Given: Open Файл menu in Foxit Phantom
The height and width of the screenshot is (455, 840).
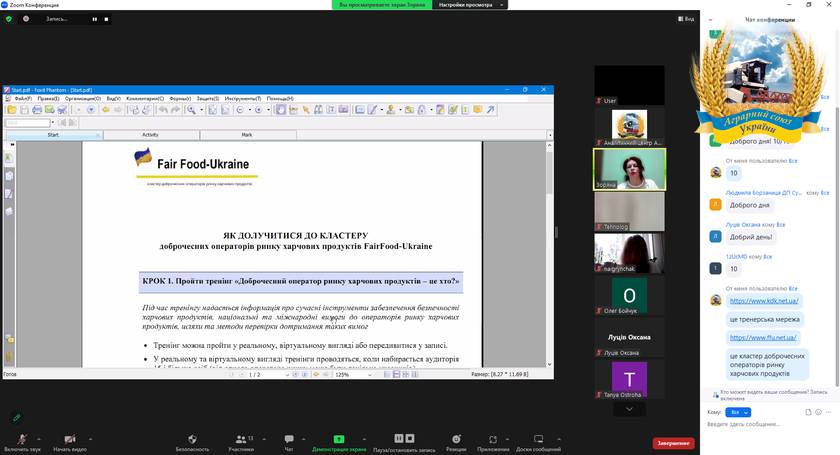Looking at the screenshot, I should coord(23,99).
